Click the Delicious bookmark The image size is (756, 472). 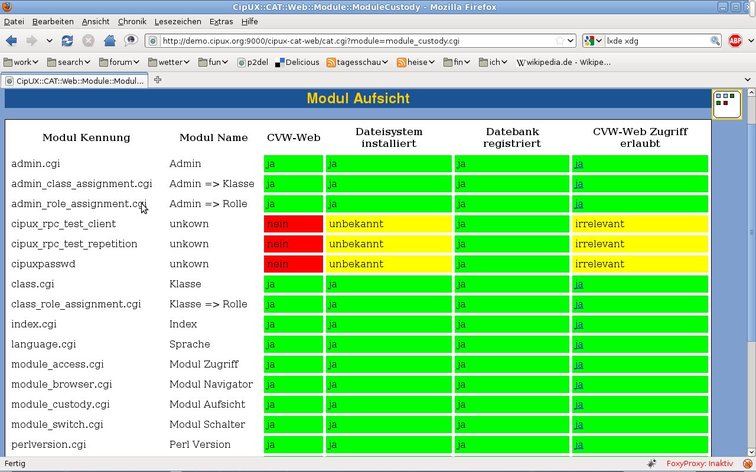click(297, 62)
